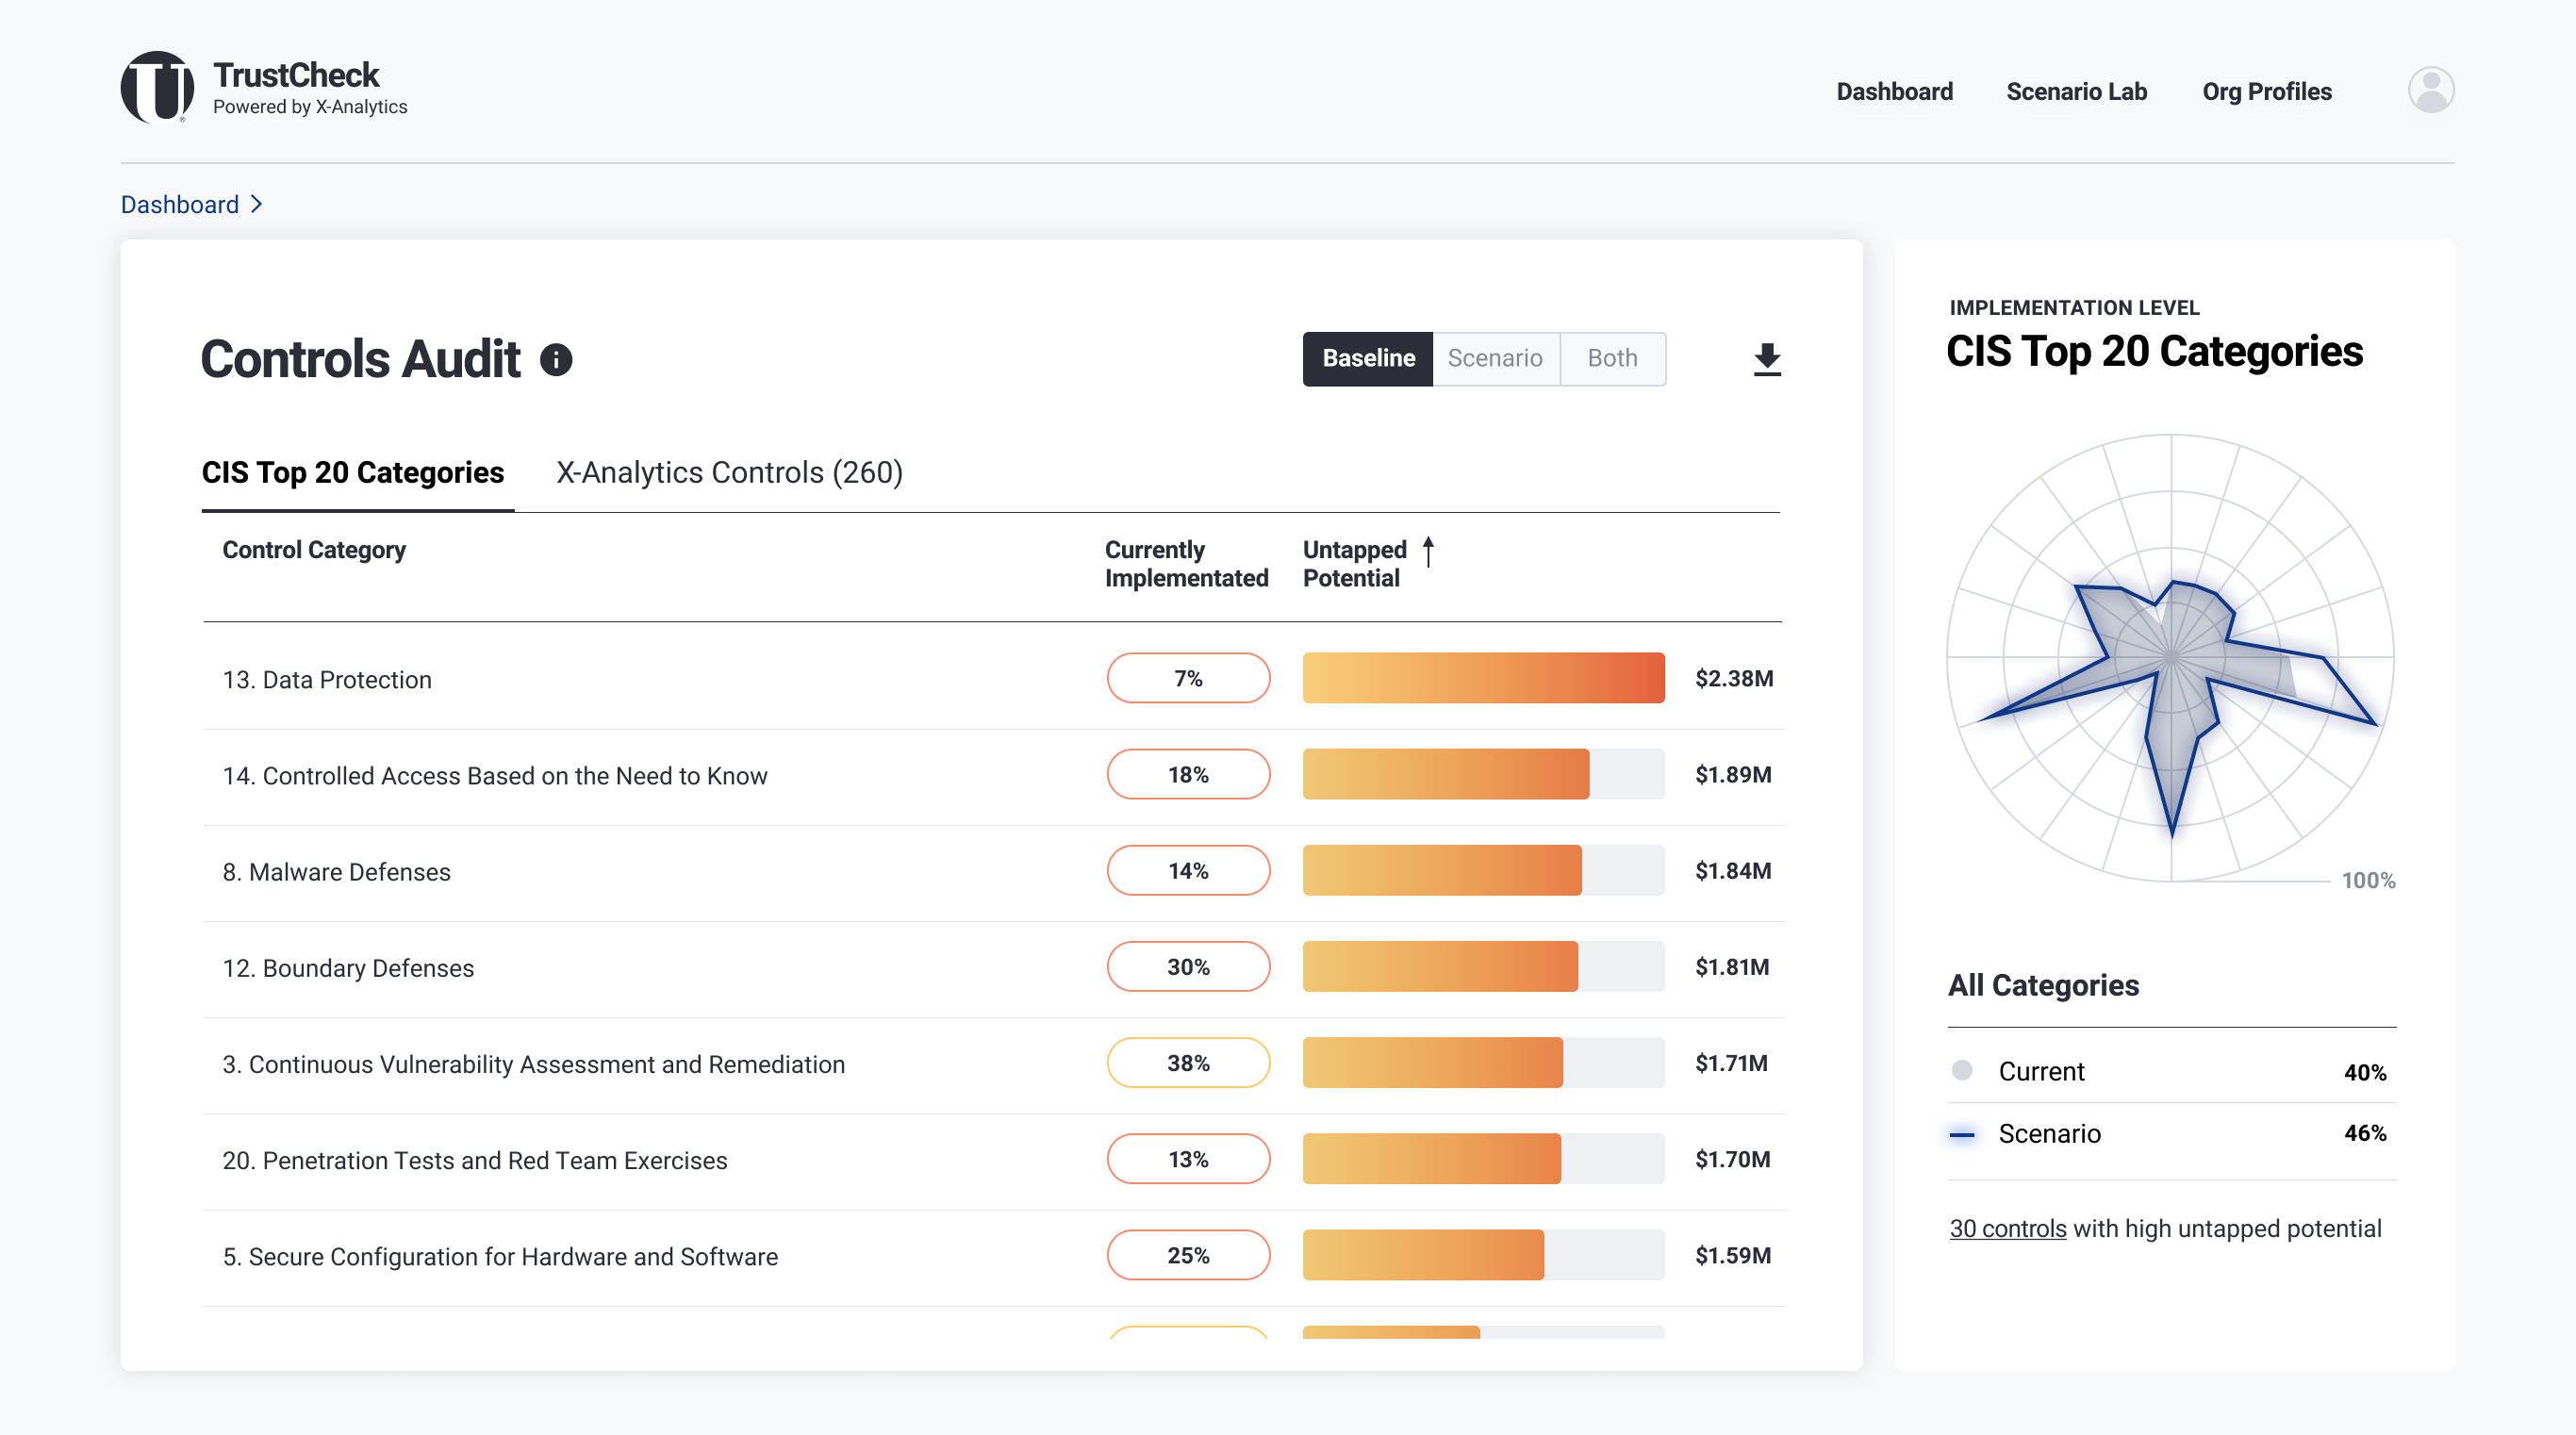Click the Scenario legend blue line marker
This screenshot has width=2576, height=1435.
coord(1962,1134)
